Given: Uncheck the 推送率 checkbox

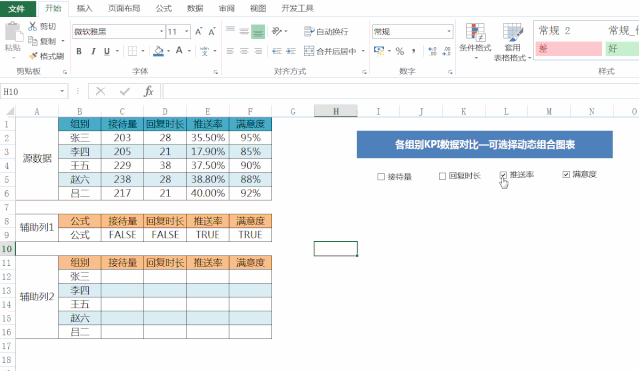Looking at the screenshot, I should coord(503,175).
